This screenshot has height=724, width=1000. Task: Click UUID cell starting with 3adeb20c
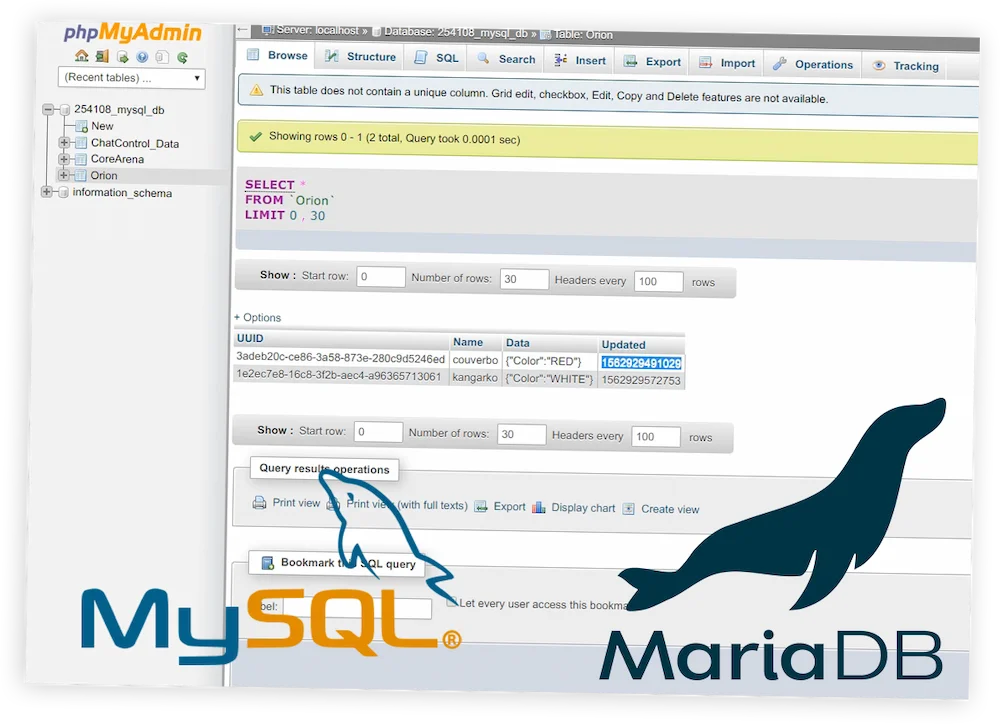point(341,358)
